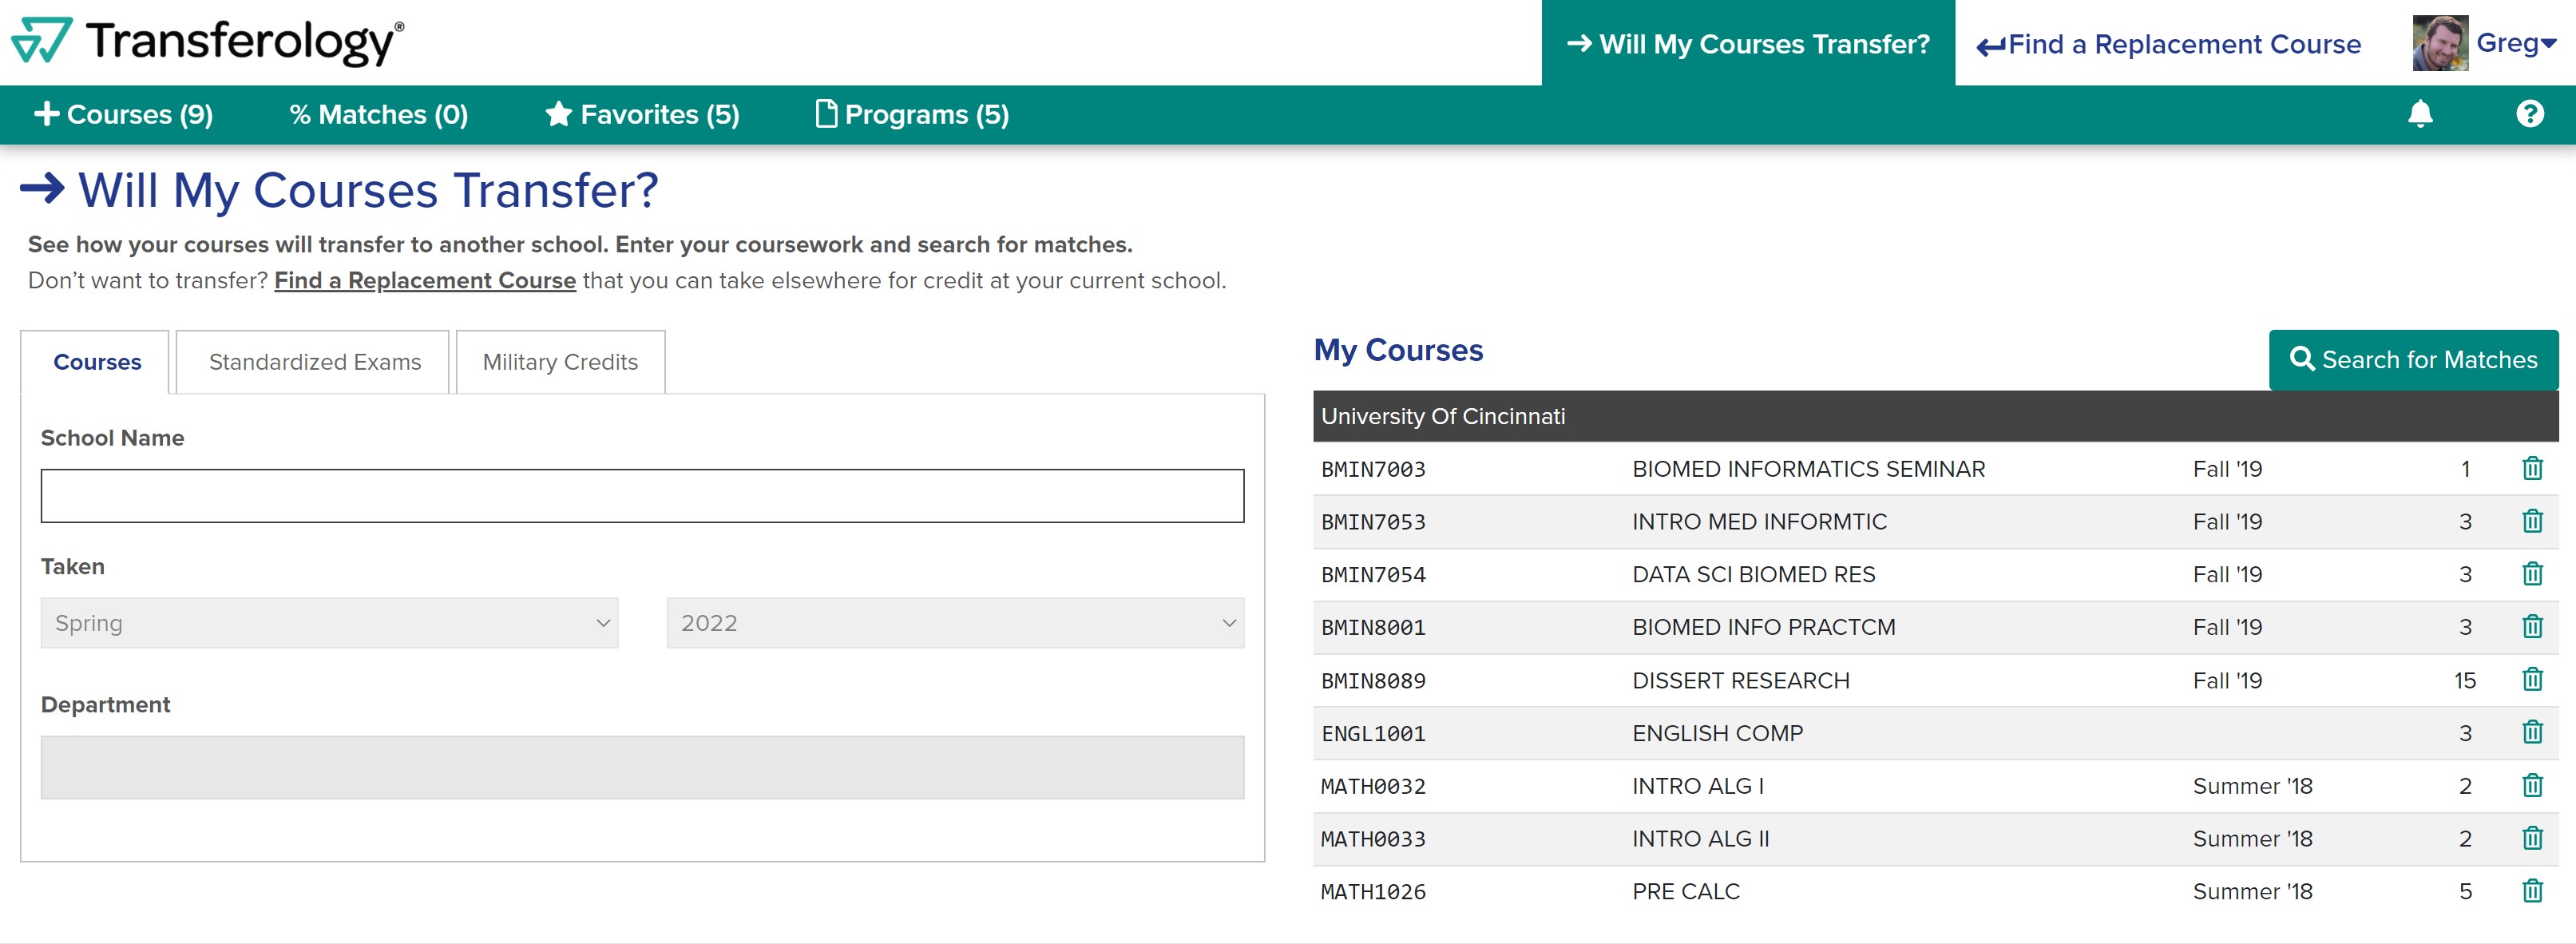Delete the BMIN7053 course with trash icon

pyautogui.click(x=2531, y=521)
